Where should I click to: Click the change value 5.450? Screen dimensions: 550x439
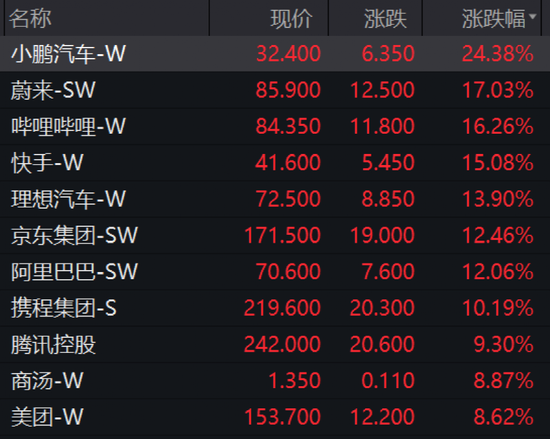coord(388,163)
